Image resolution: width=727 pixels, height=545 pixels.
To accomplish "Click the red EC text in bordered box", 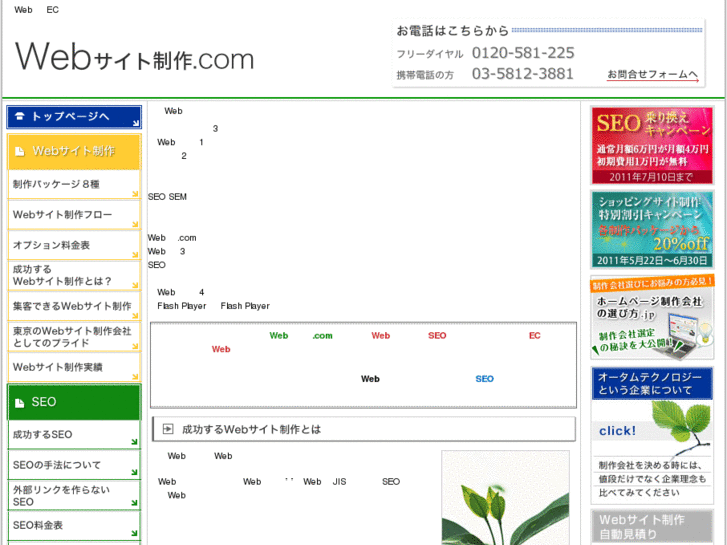I will (535, 336).
